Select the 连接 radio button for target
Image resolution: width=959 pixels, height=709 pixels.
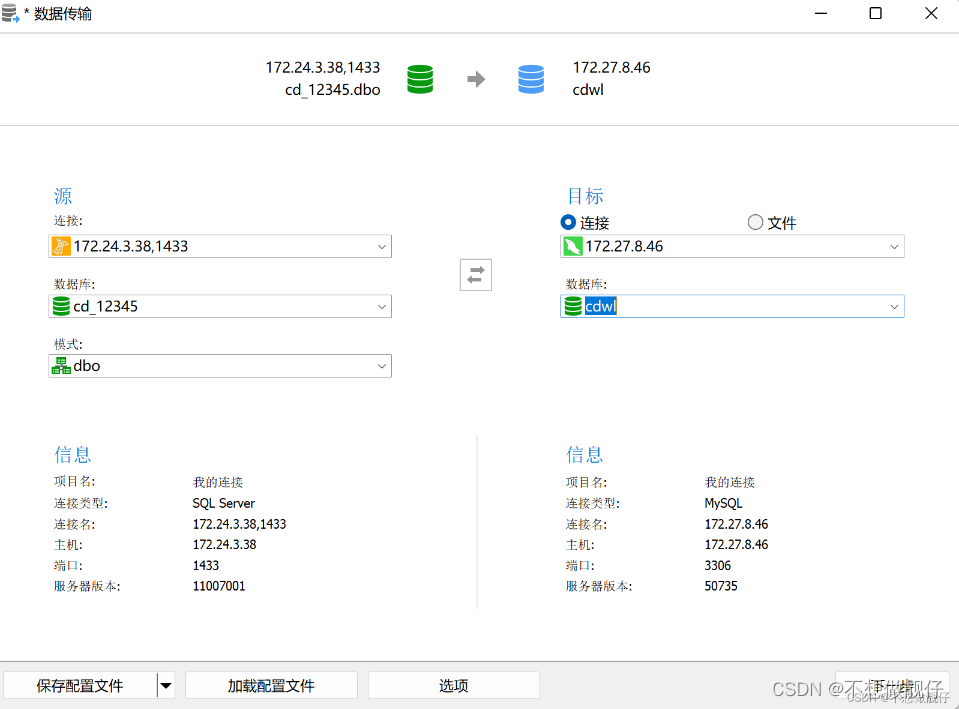point(568,222)
